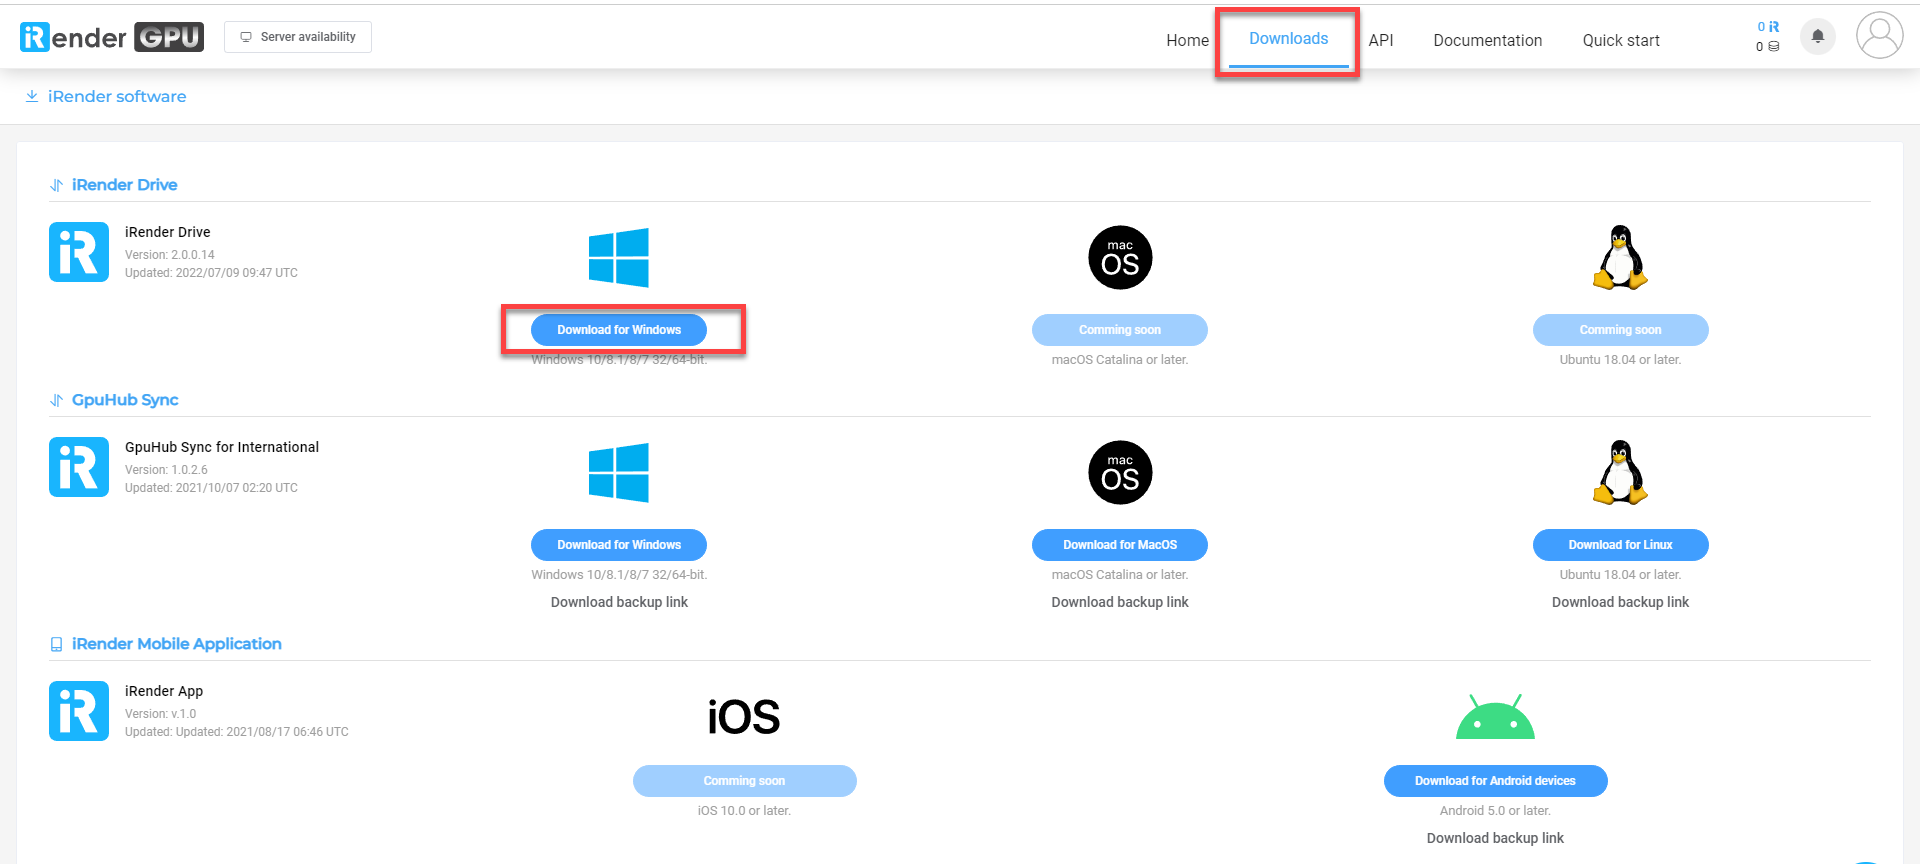Click the download icon beside iRender software
1920x864 pixels.
(32, 96)
